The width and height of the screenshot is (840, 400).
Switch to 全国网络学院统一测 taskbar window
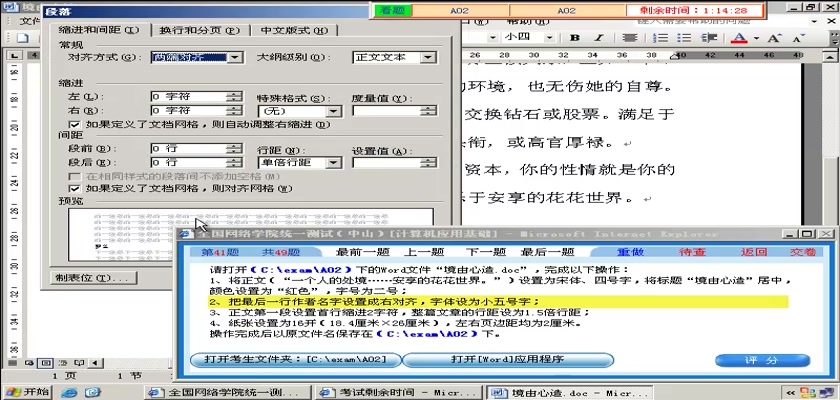pos(228,393)
